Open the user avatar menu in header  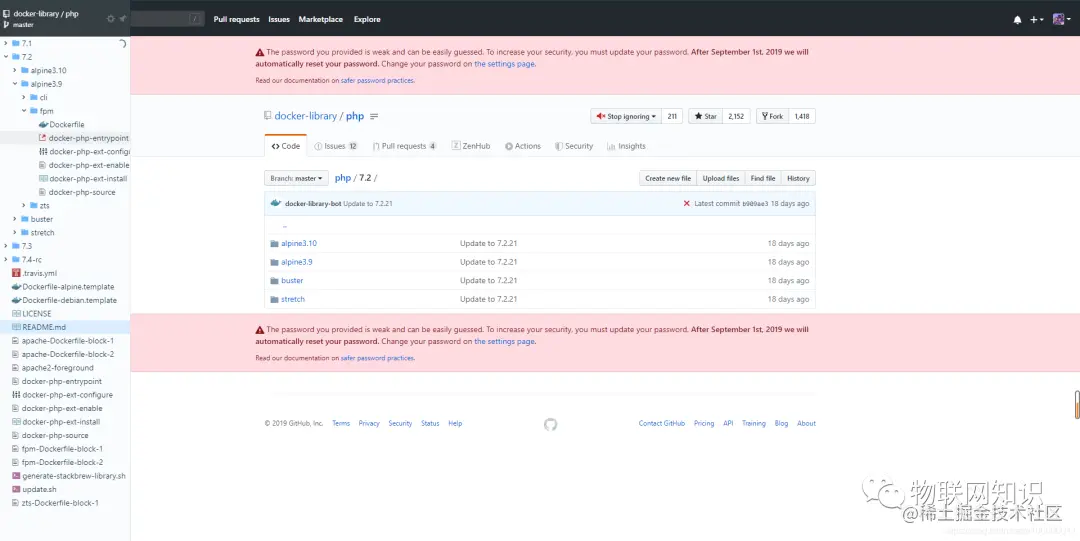1061,19
